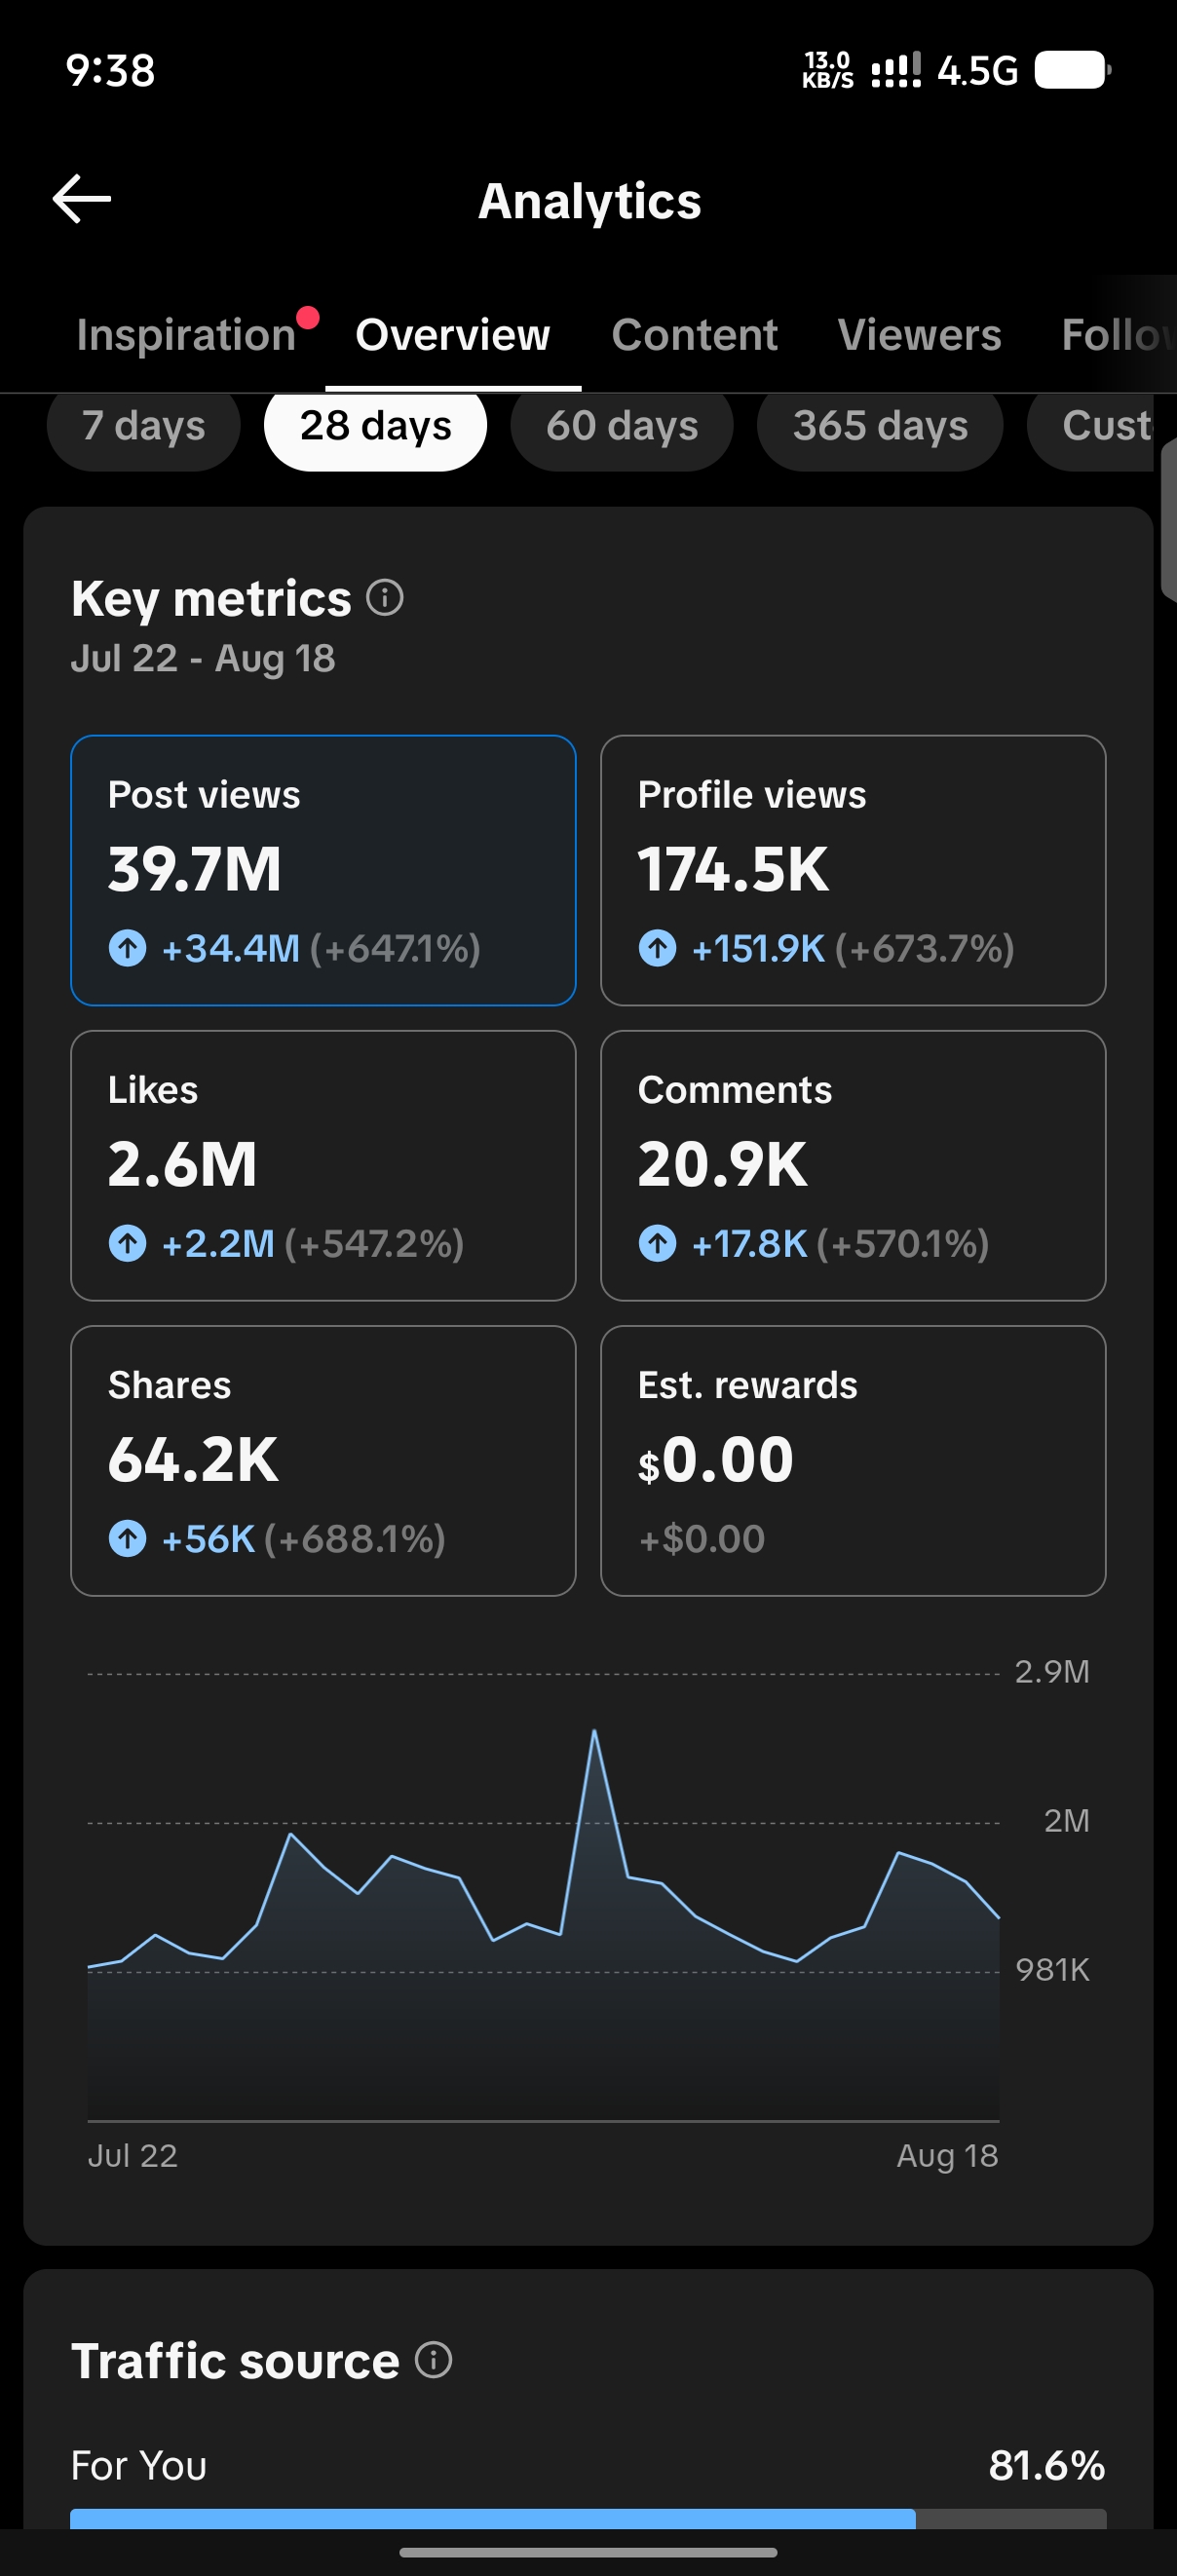Open the Inspiration tab
The width and height of the screenshot is (1177, 2576).
click(x=187, y=335)
